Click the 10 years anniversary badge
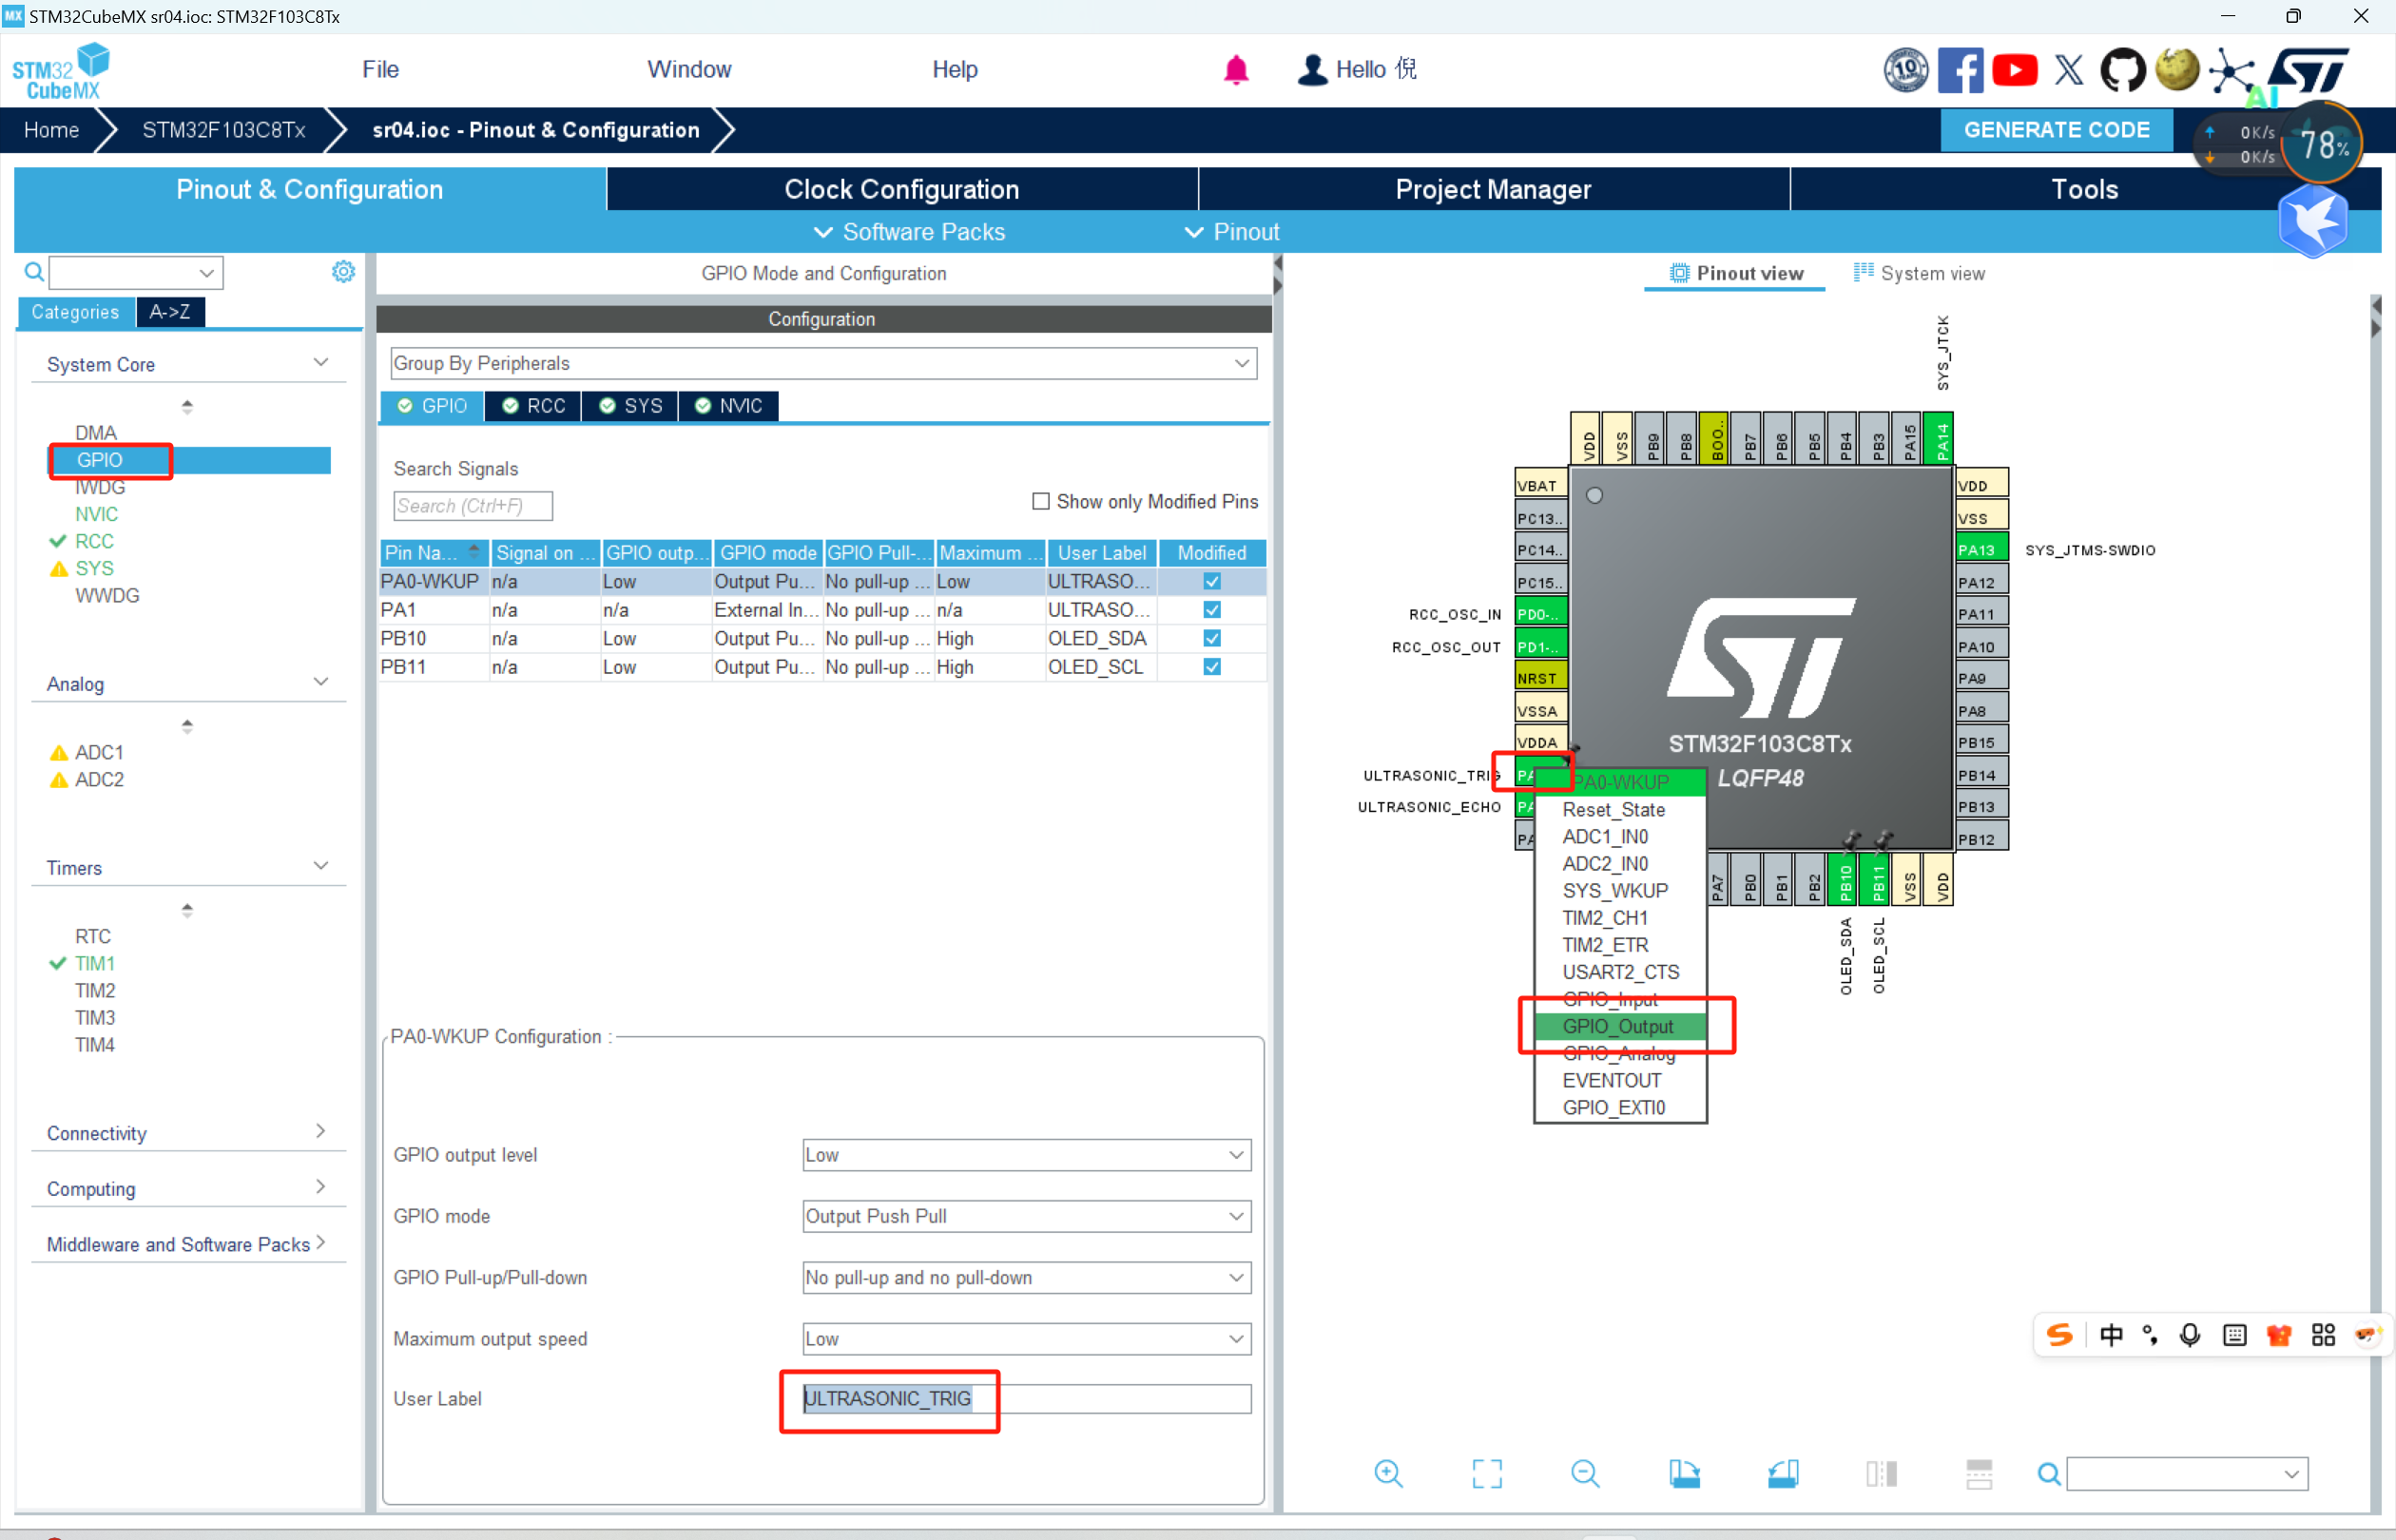This screenshot has width=2396, height=1540. coord(1906,70)
